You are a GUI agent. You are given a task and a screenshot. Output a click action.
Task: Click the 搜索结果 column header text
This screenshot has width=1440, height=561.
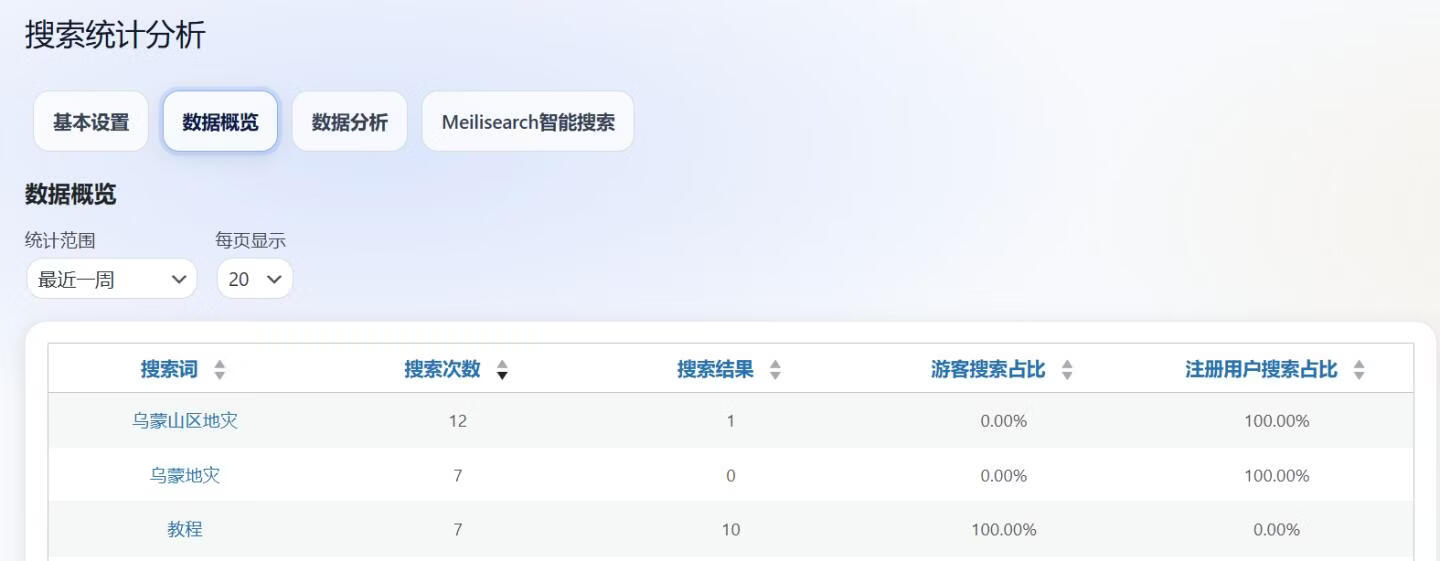(715, 369)
